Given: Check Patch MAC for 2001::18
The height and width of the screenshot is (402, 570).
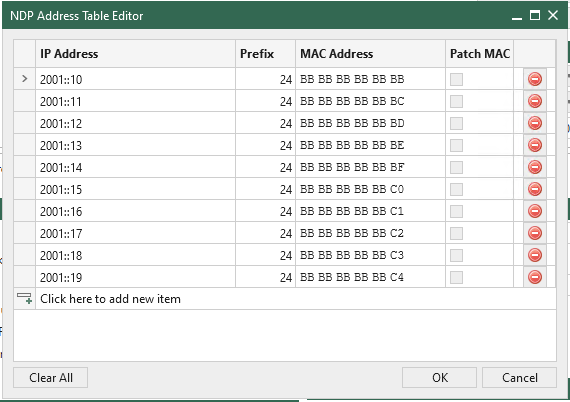Looking at the screenshot, I should click(x=456, y=255).
